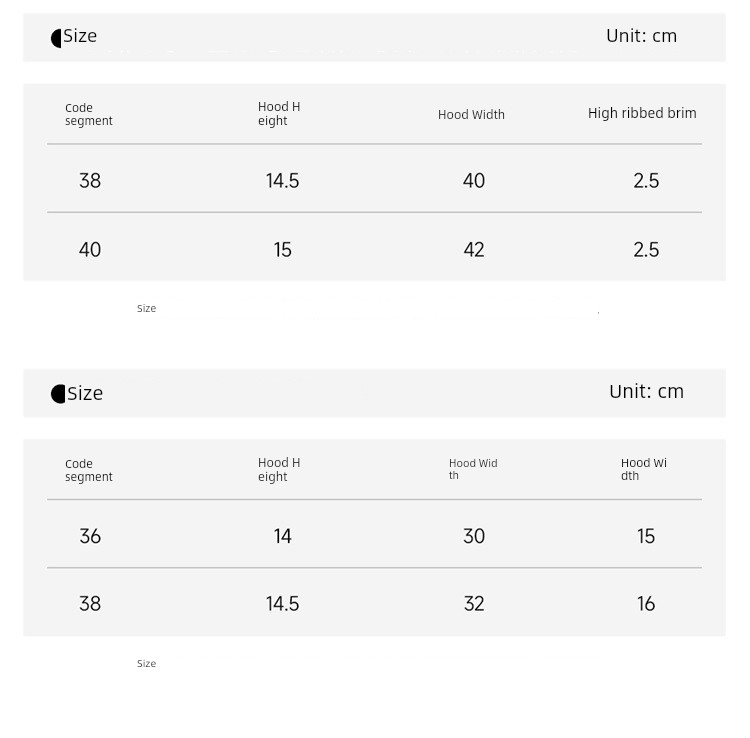Click Hood Height header in second table
Screen dimensions: 750x738
pos(279,470)
